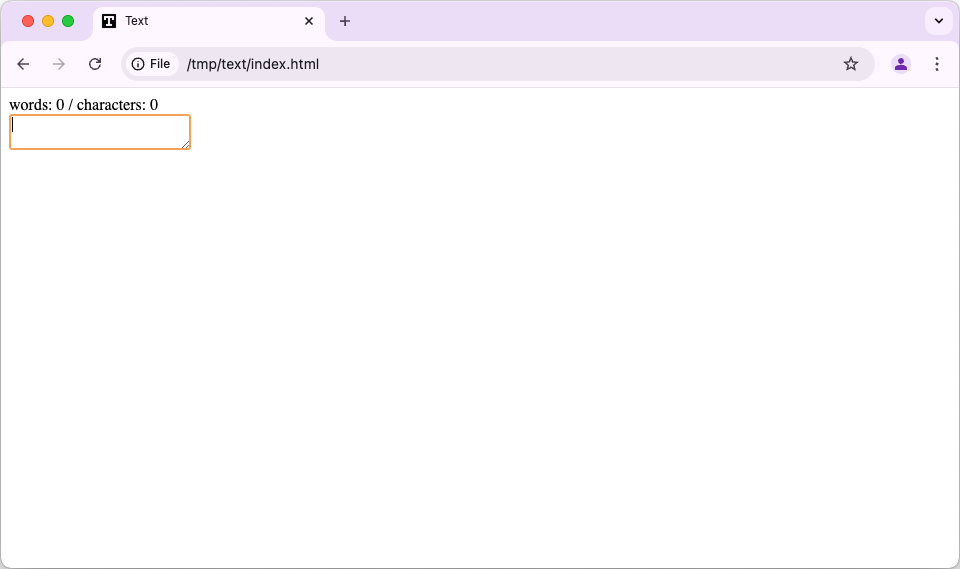Click the forward navigation arrow
Image resolution: width=960 pixels, height=569 pixels.
tap(59, 64)
